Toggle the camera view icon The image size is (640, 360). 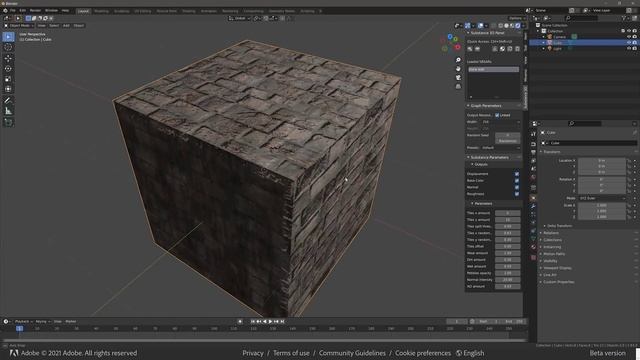(x=458, y=78)
